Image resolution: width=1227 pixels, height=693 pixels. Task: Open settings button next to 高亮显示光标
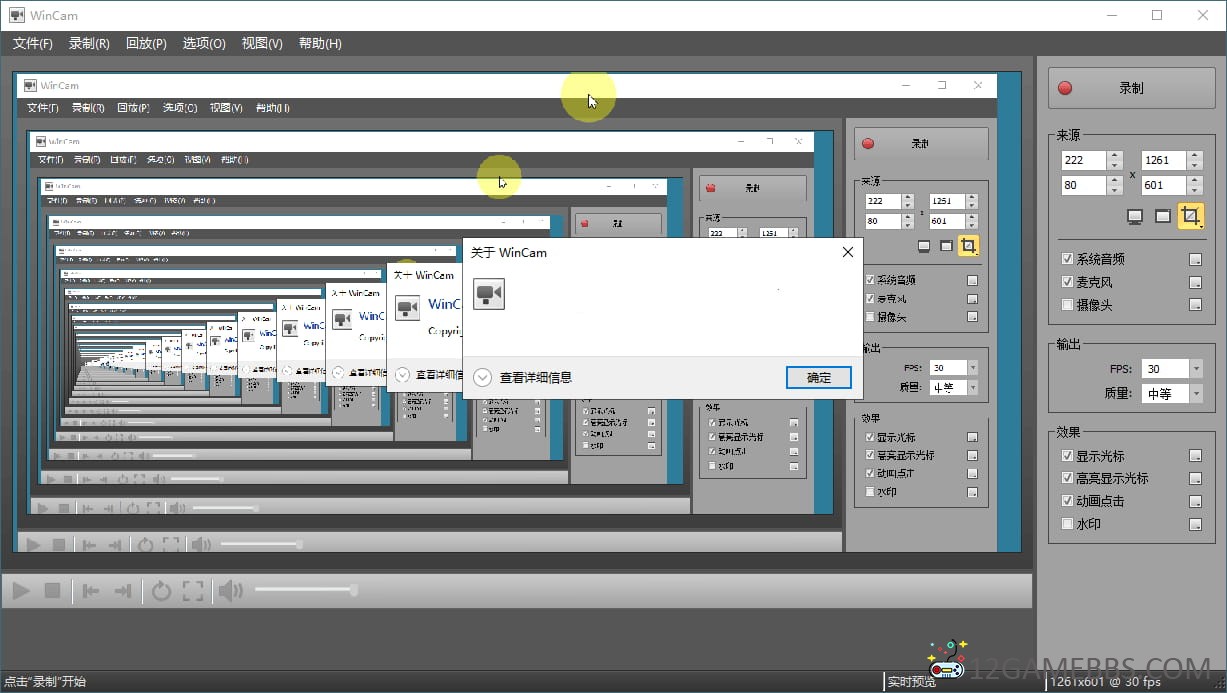(x=1195, y=479)
